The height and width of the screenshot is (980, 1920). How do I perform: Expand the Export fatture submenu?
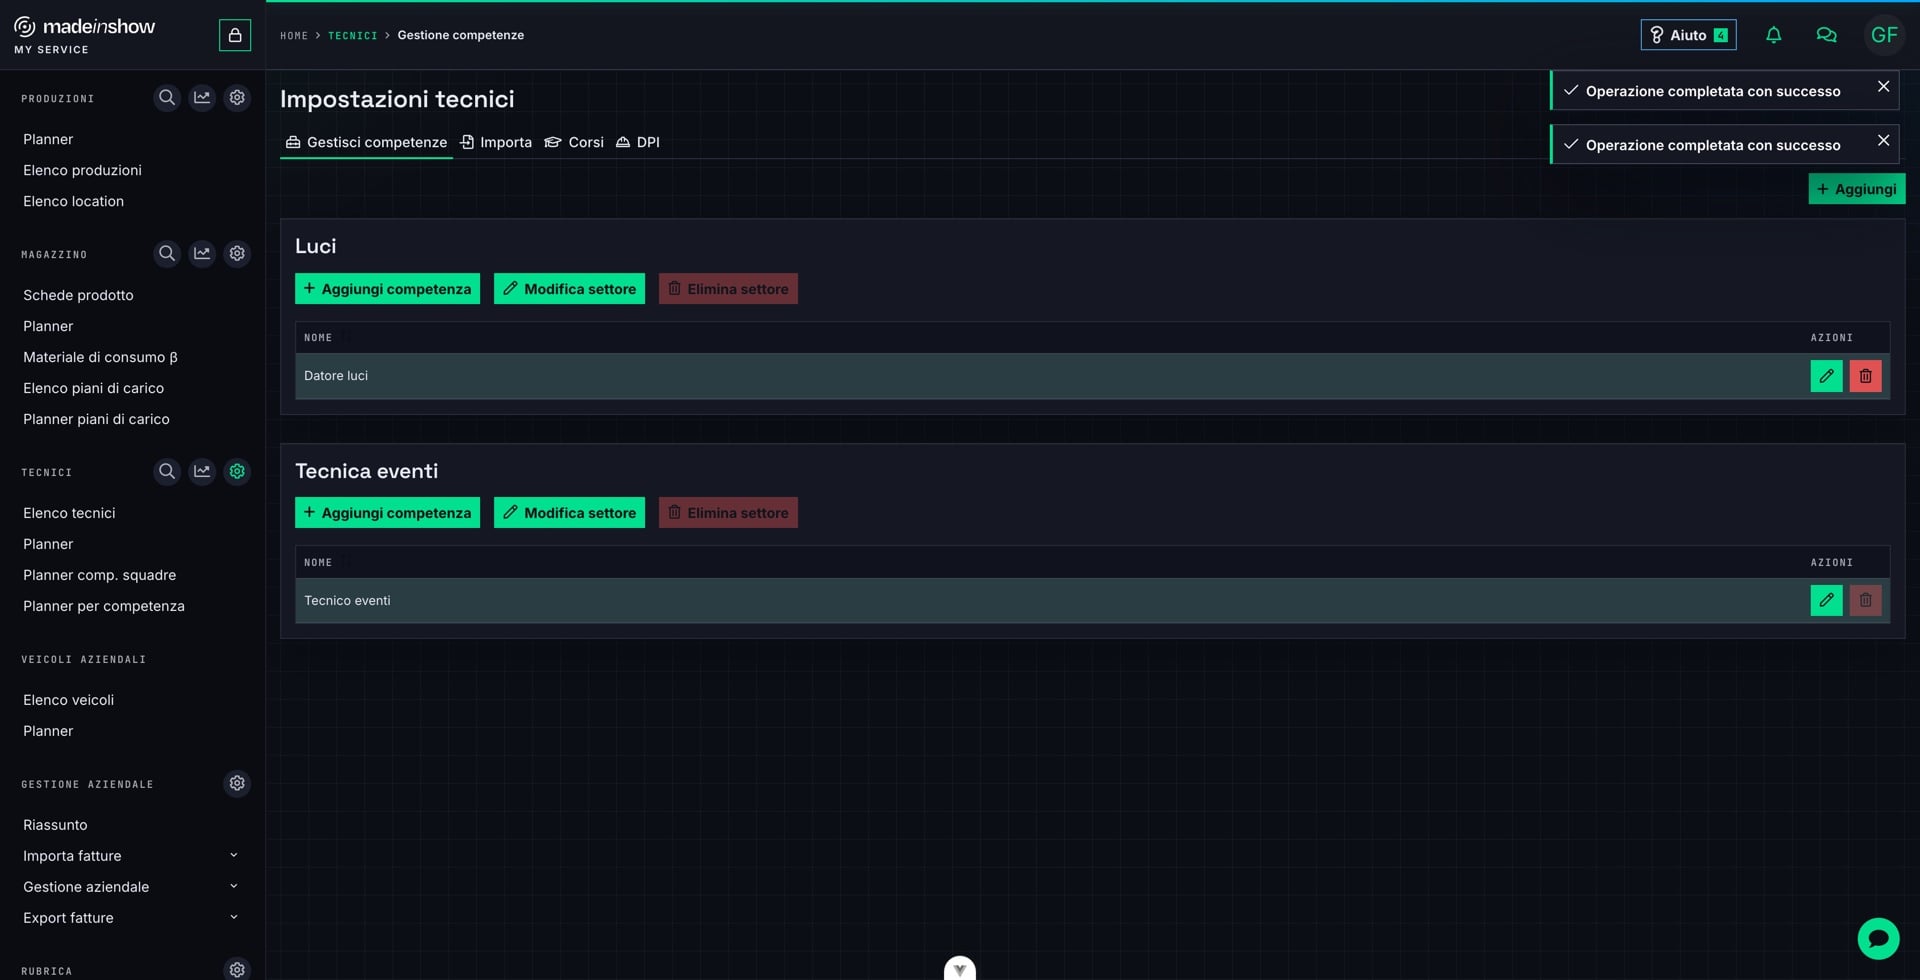pos(233,917)
